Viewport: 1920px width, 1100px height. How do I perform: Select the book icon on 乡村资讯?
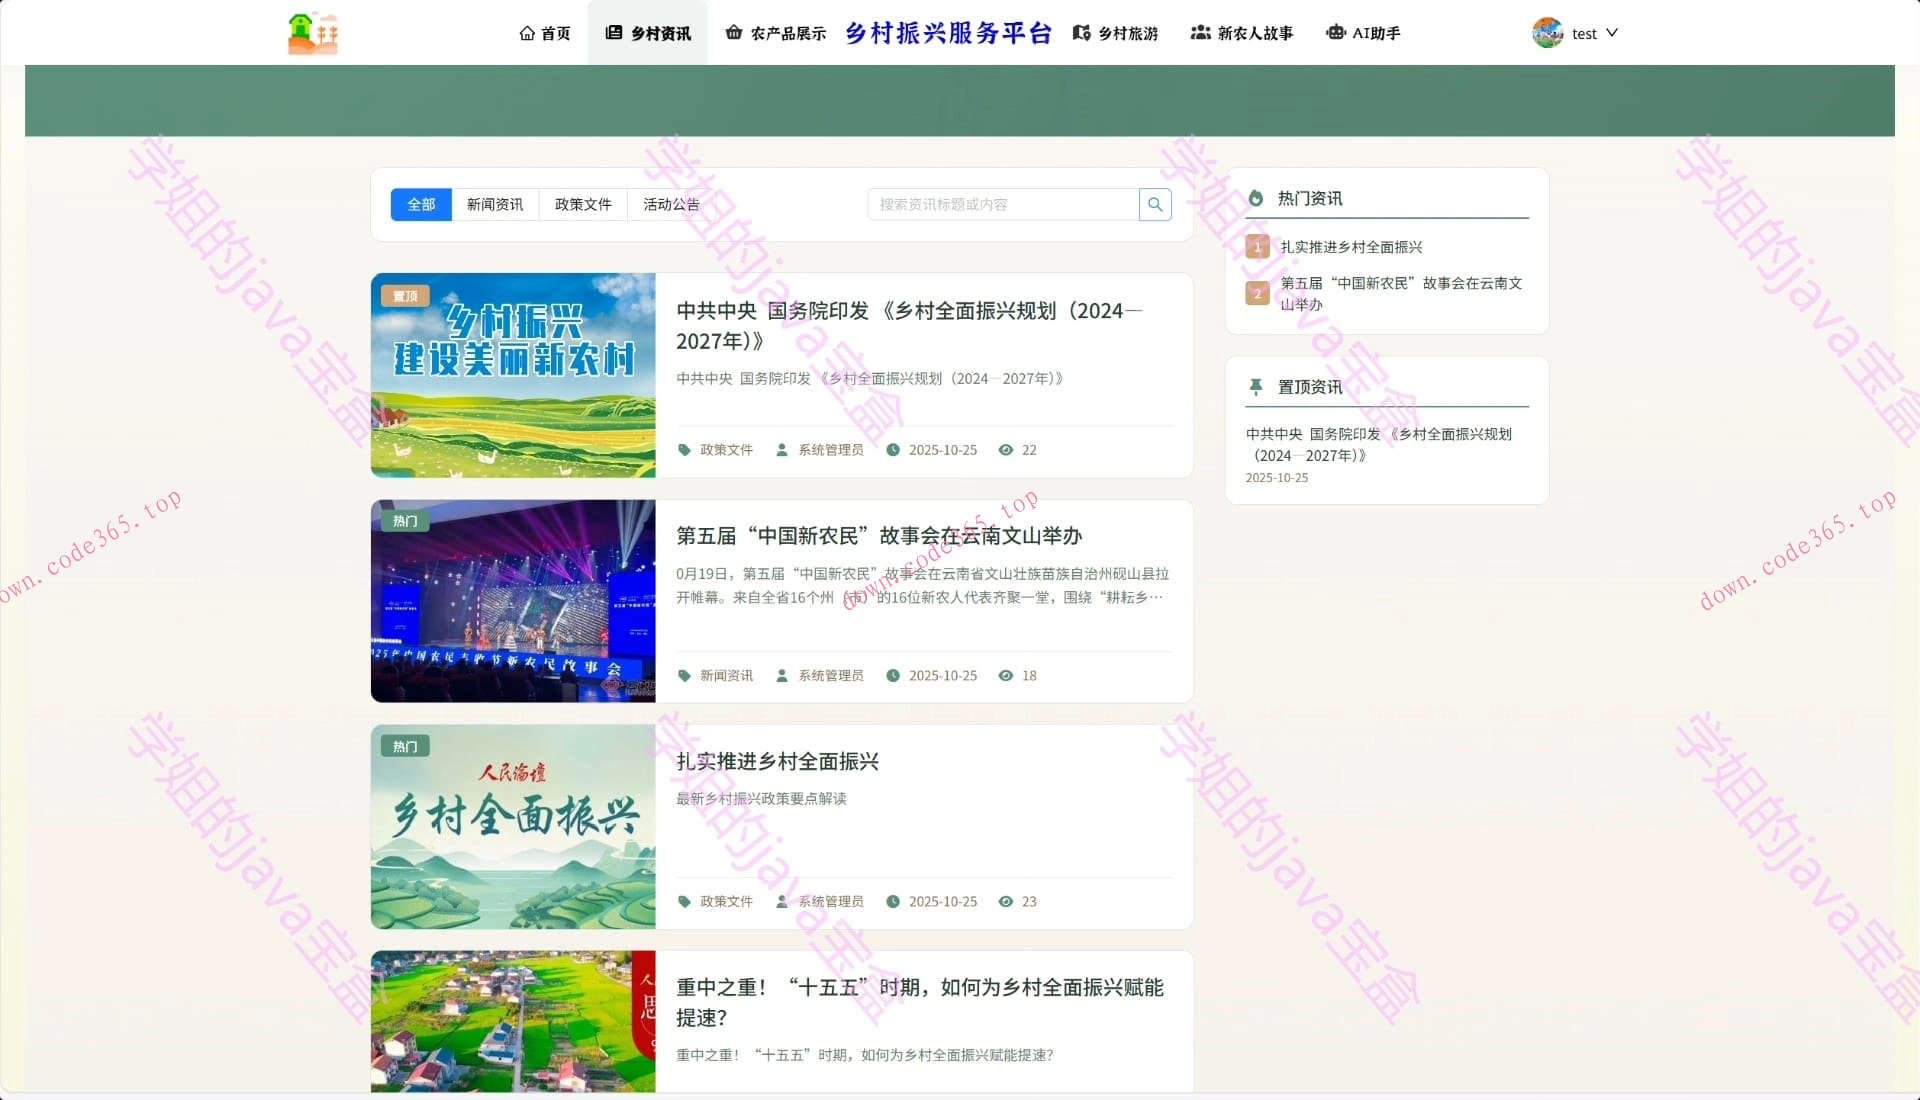[612, 33]
